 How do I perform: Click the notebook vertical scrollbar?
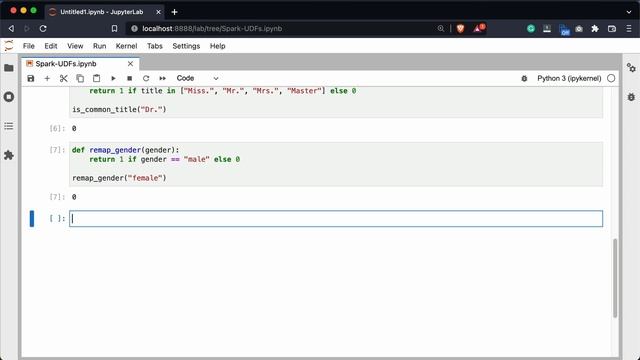(615, 278)
